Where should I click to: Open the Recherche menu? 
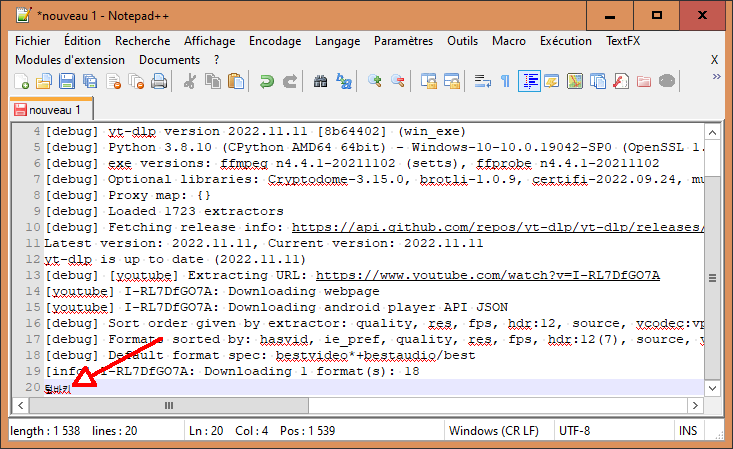(x=143, y=41)
